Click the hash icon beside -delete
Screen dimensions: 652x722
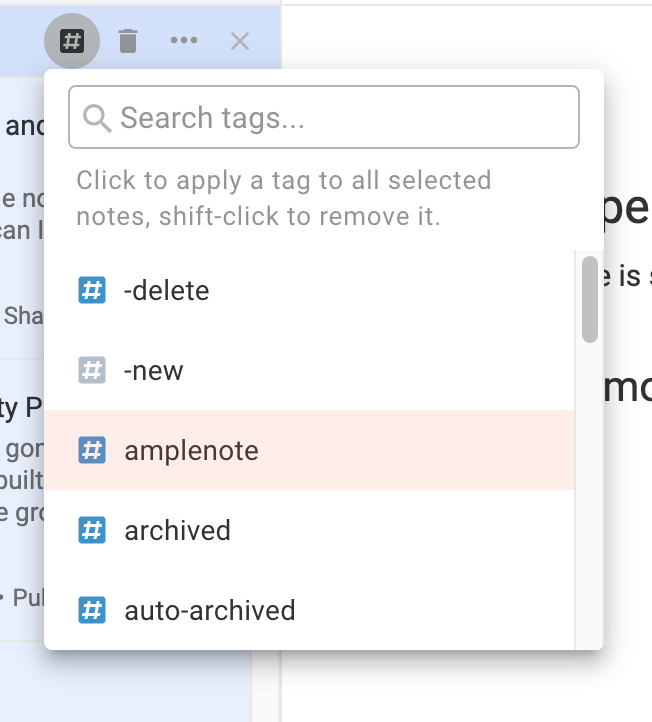tap(92, 290)
